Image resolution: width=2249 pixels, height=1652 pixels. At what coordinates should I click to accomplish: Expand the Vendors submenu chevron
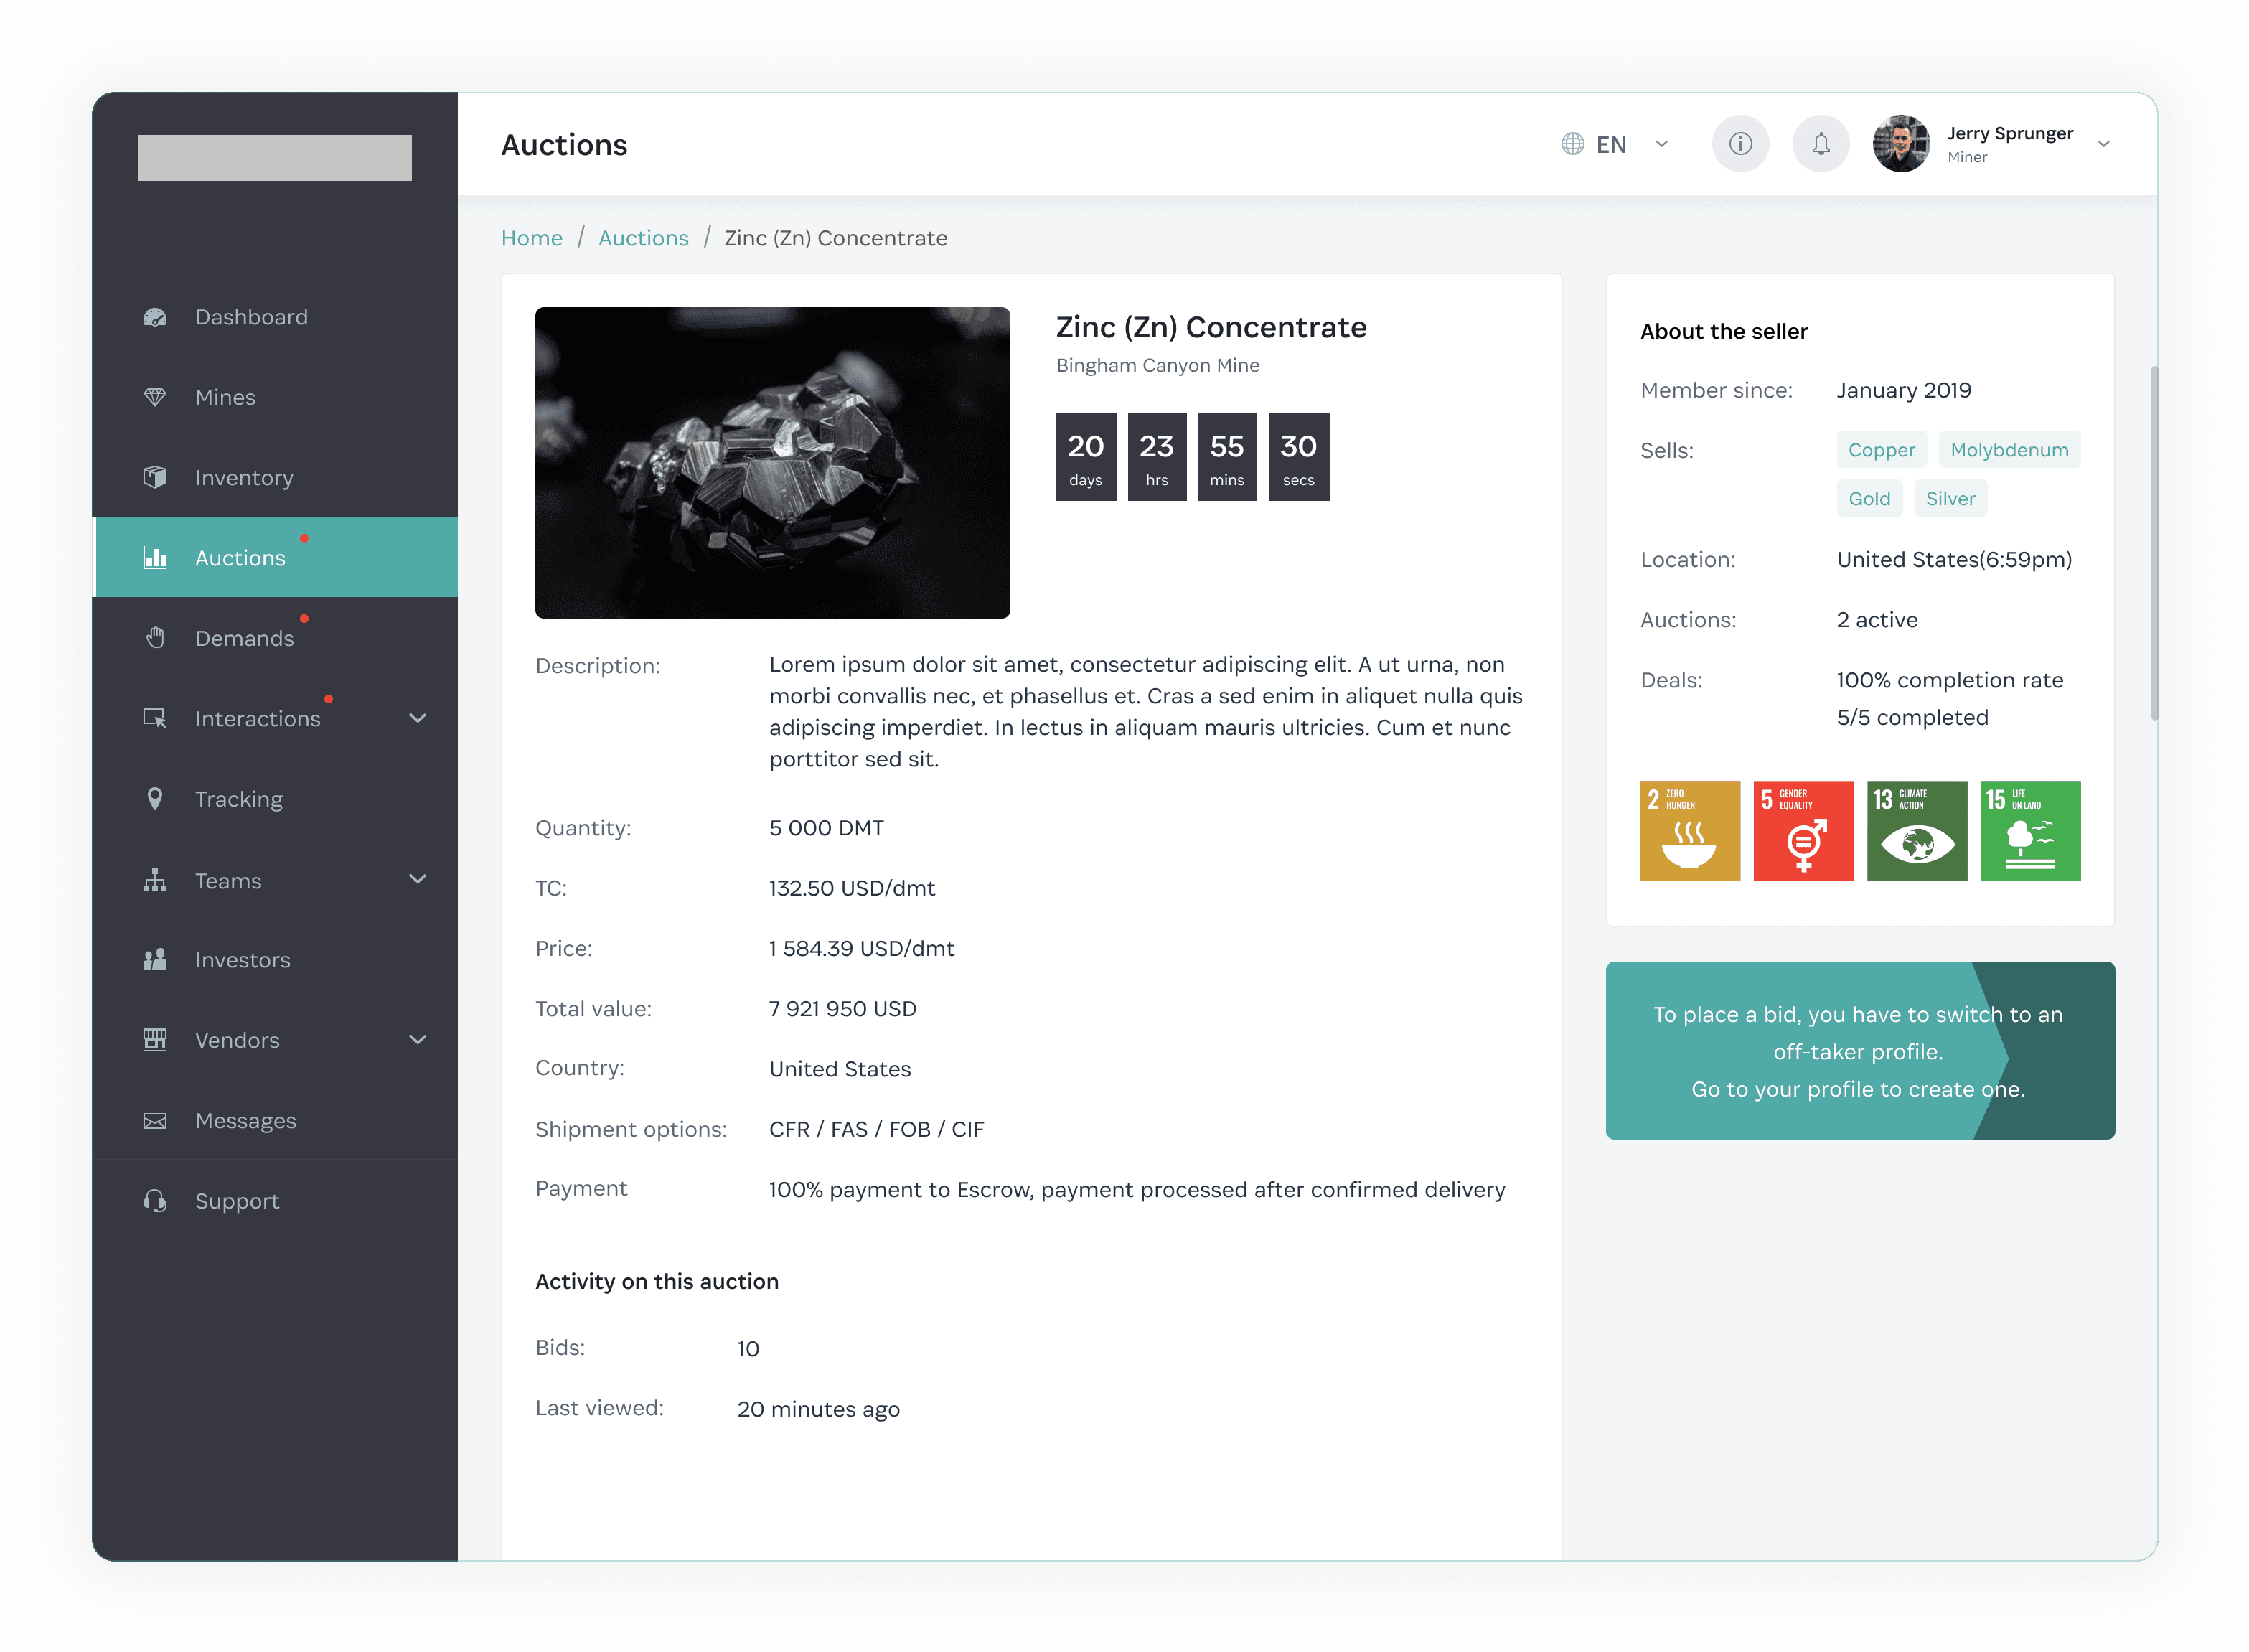(418, 1039)
